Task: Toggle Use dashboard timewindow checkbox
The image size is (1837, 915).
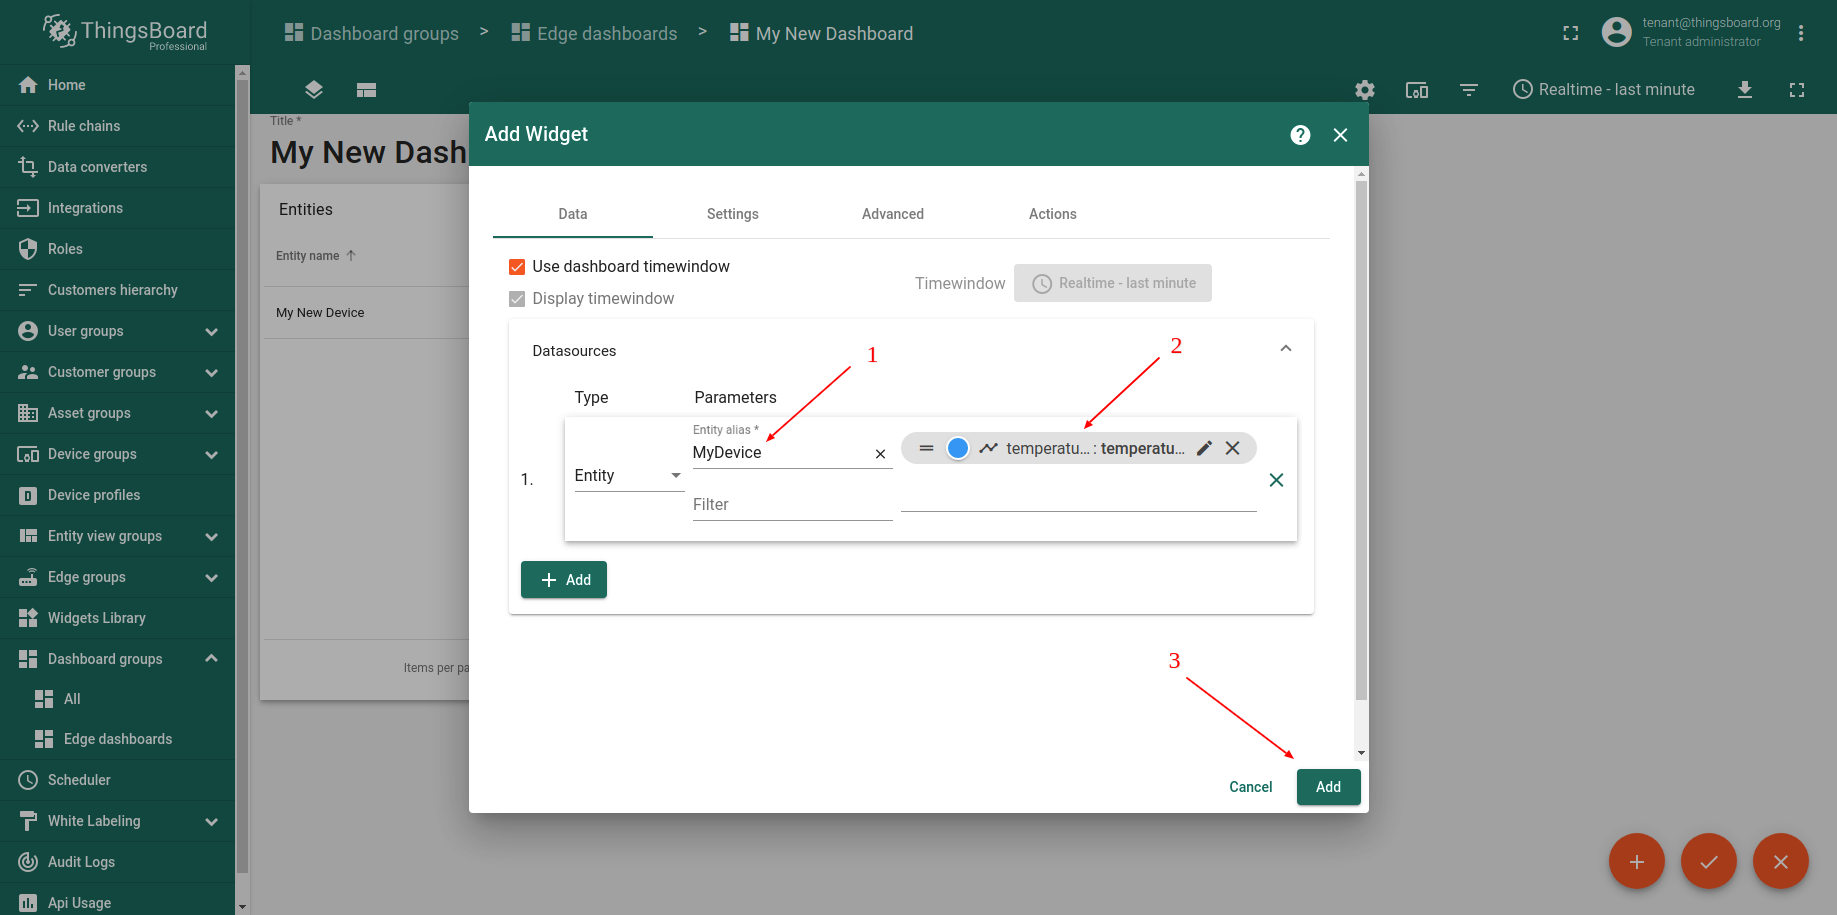Action: tap(517, 267)
